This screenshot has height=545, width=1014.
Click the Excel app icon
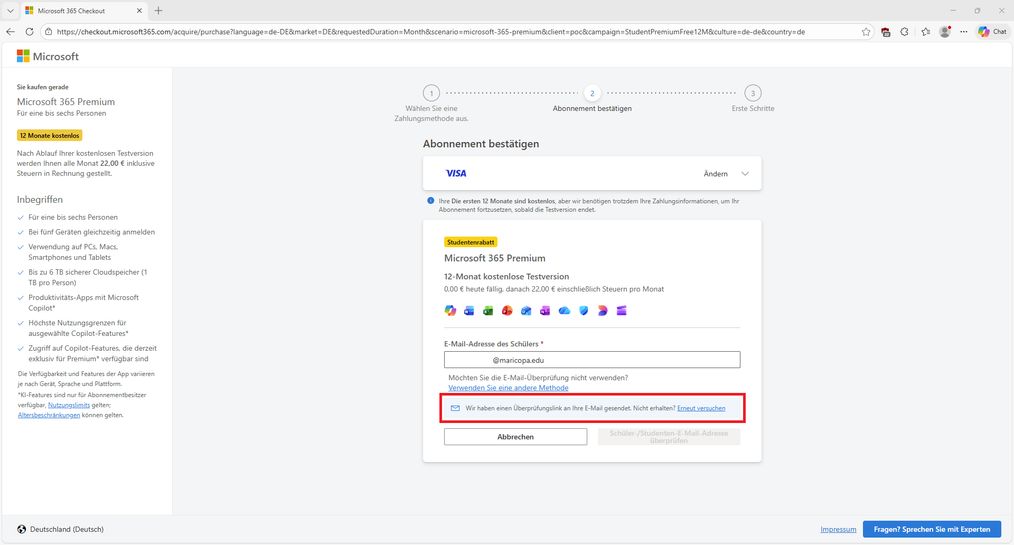click(x=488, y=311)
